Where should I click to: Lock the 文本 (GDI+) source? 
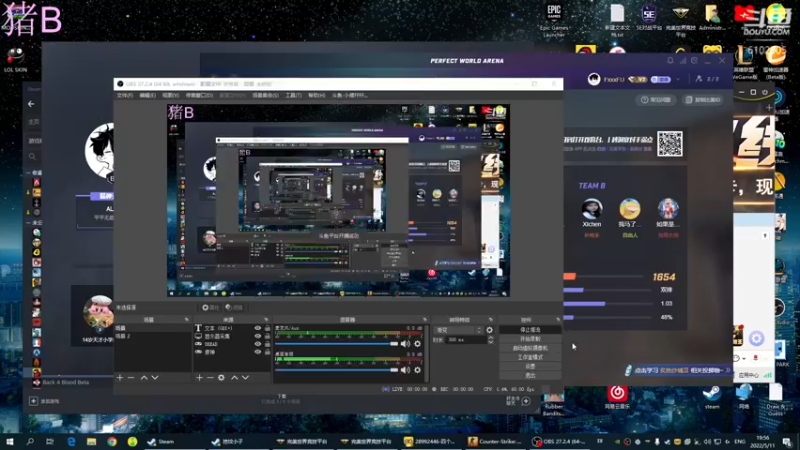click(267, 329)
